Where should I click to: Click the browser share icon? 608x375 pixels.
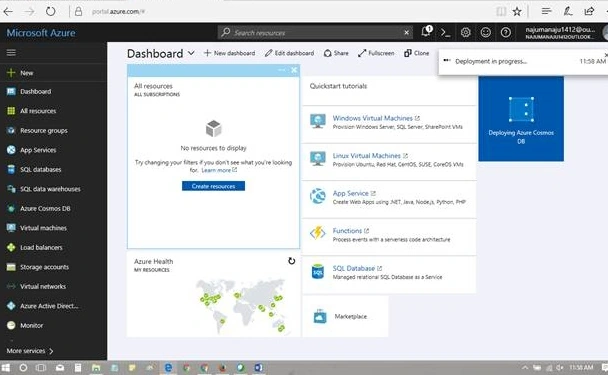(x=589, y=11)
